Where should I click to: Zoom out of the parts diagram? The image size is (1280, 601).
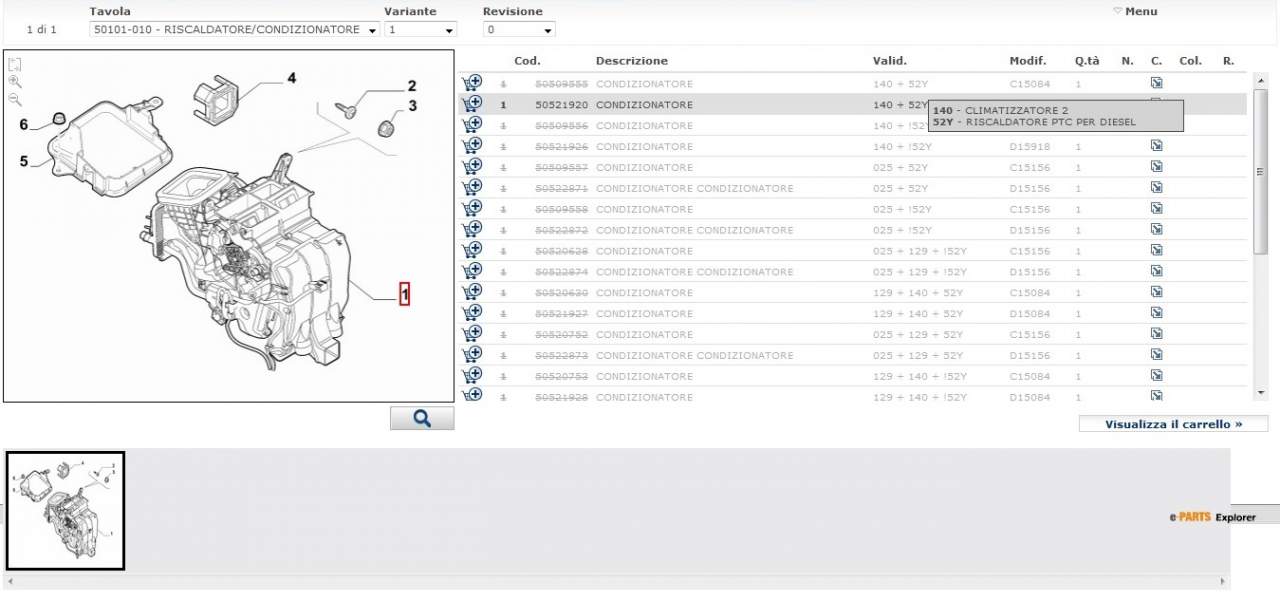14,99
